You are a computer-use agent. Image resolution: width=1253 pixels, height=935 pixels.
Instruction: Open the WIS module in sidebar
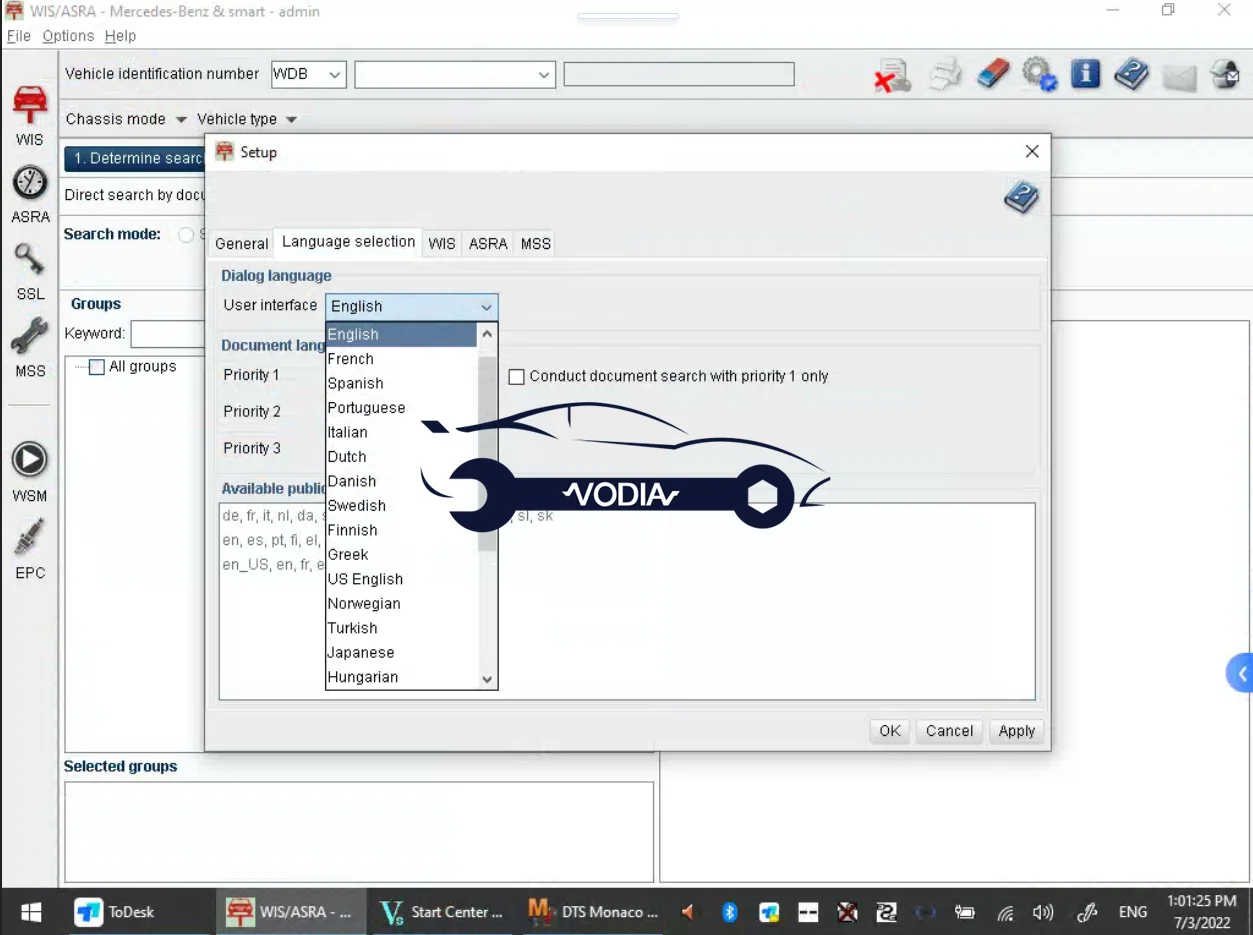click(30, 116)
